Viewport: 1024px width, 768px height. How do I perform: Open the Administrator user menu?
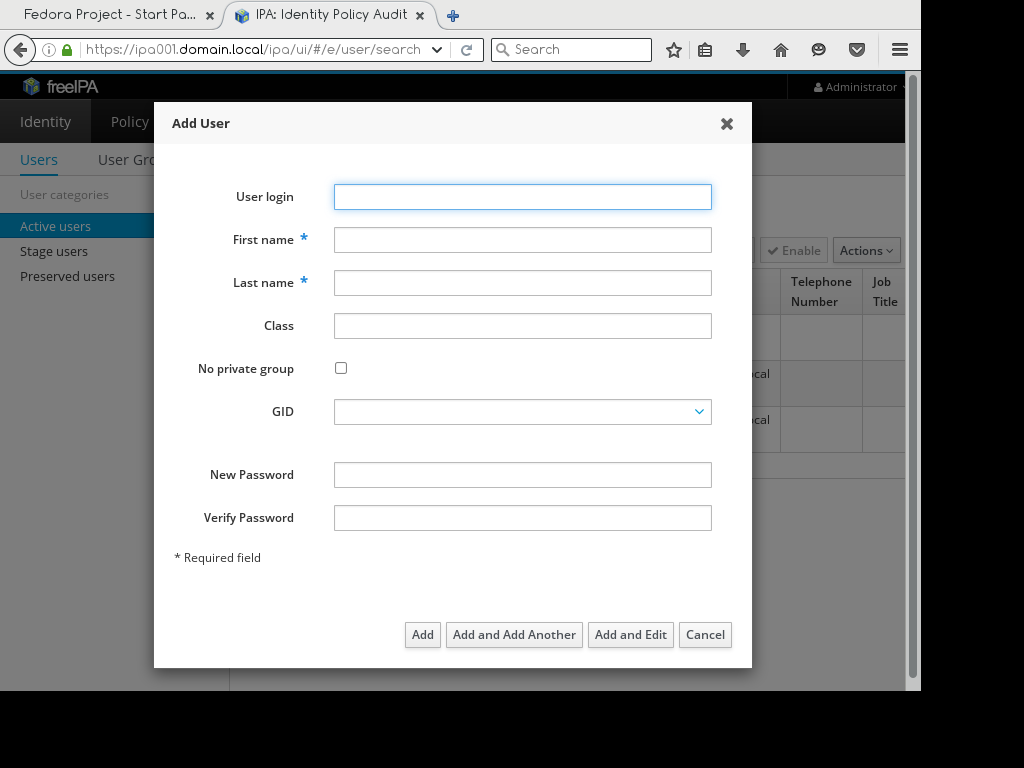coord(859,87)
